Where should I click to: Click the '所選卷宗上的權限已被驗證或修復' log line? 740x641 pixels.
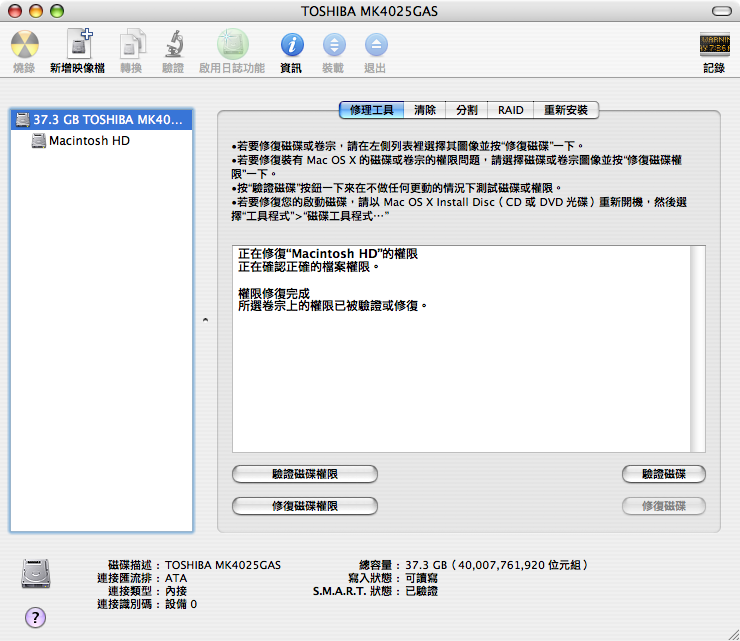[x=333, y=306]
